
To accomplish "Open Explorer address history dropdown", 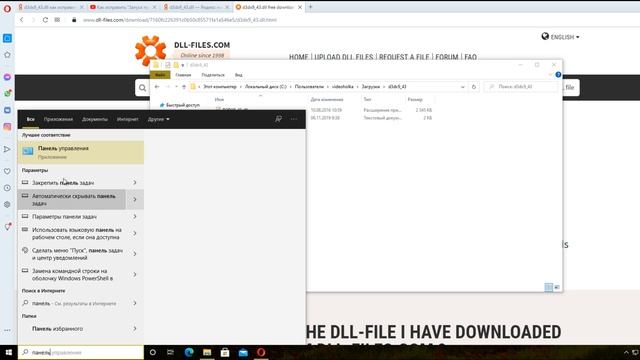I will (x=462, y=87).
